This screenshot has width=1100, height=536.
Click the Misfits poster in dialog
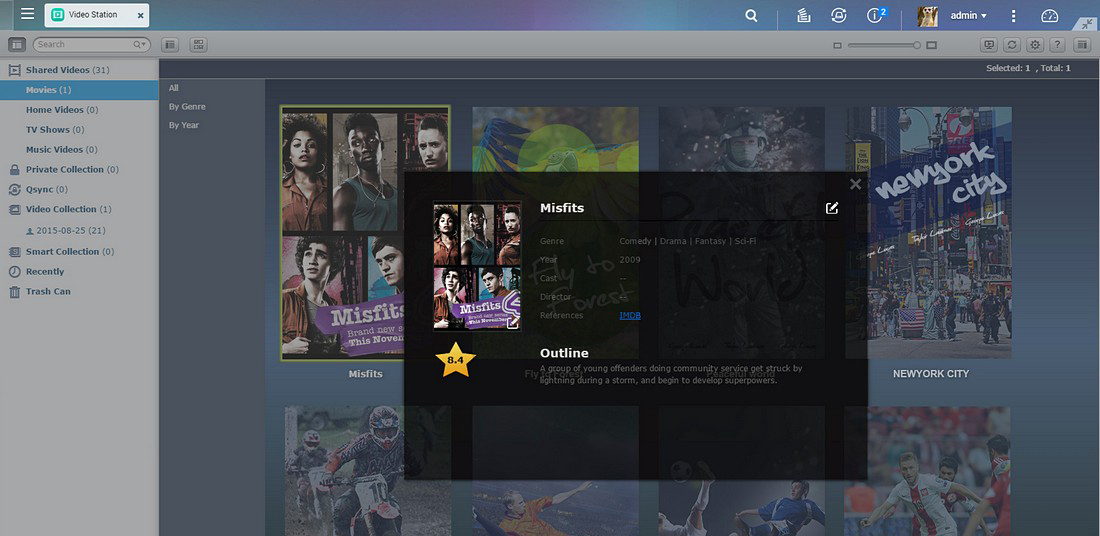(477, 267)
